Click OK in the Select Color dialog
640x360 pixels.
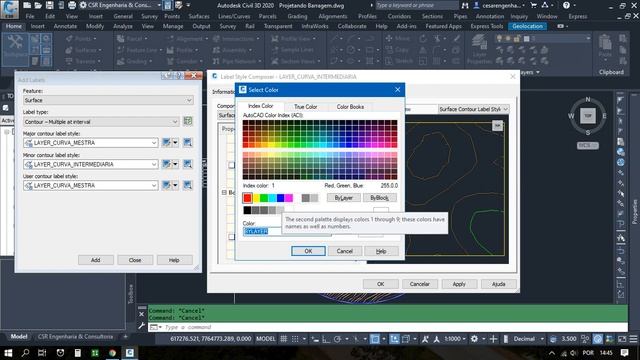point(308,251)
